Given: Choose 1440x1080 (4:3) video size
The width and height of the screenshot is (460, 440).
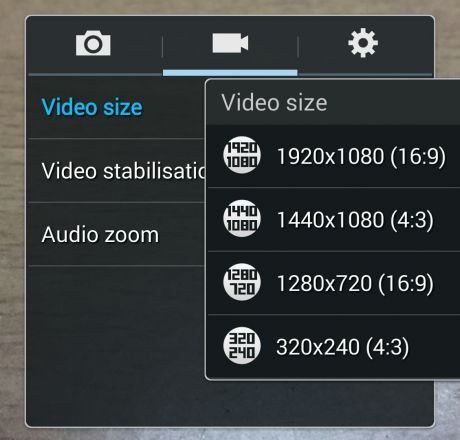Looking at the screenshot, I should click(333, 219).
